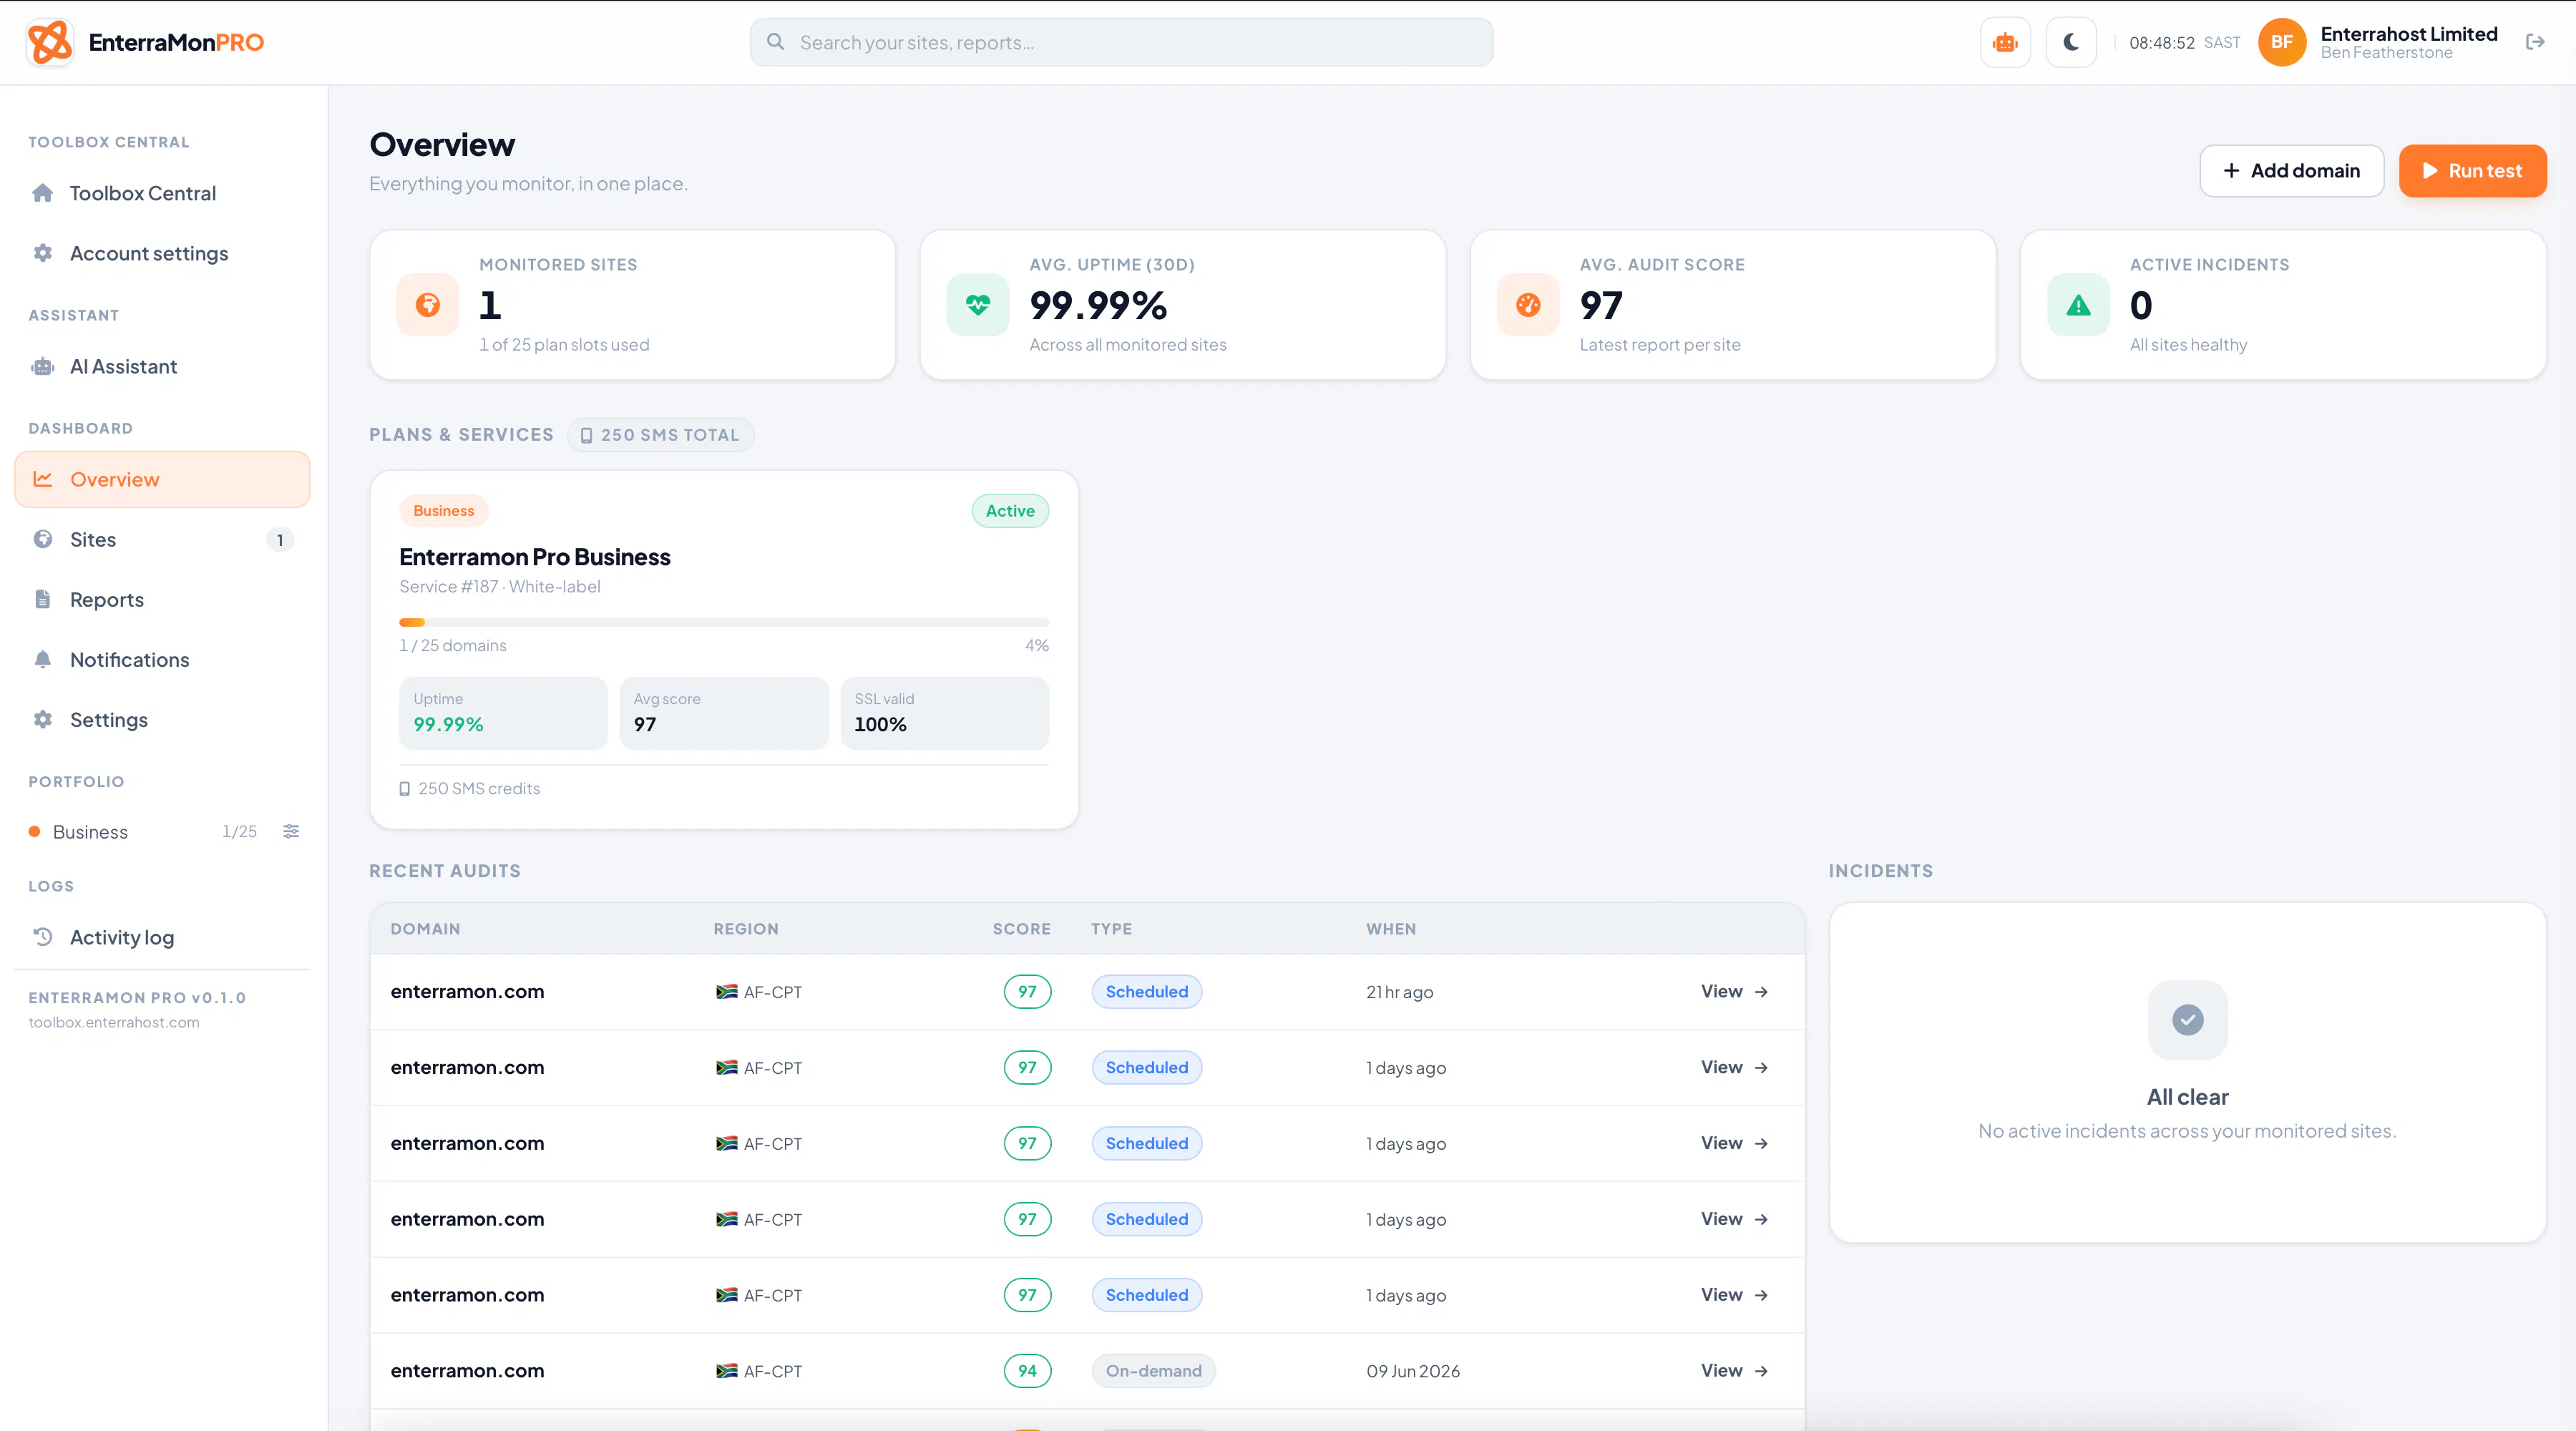The height and width of the screenshot is (1431, 2576).
Task: Click the Scheduled badge in the 21 hr ago row
Action: point(1147,992)
